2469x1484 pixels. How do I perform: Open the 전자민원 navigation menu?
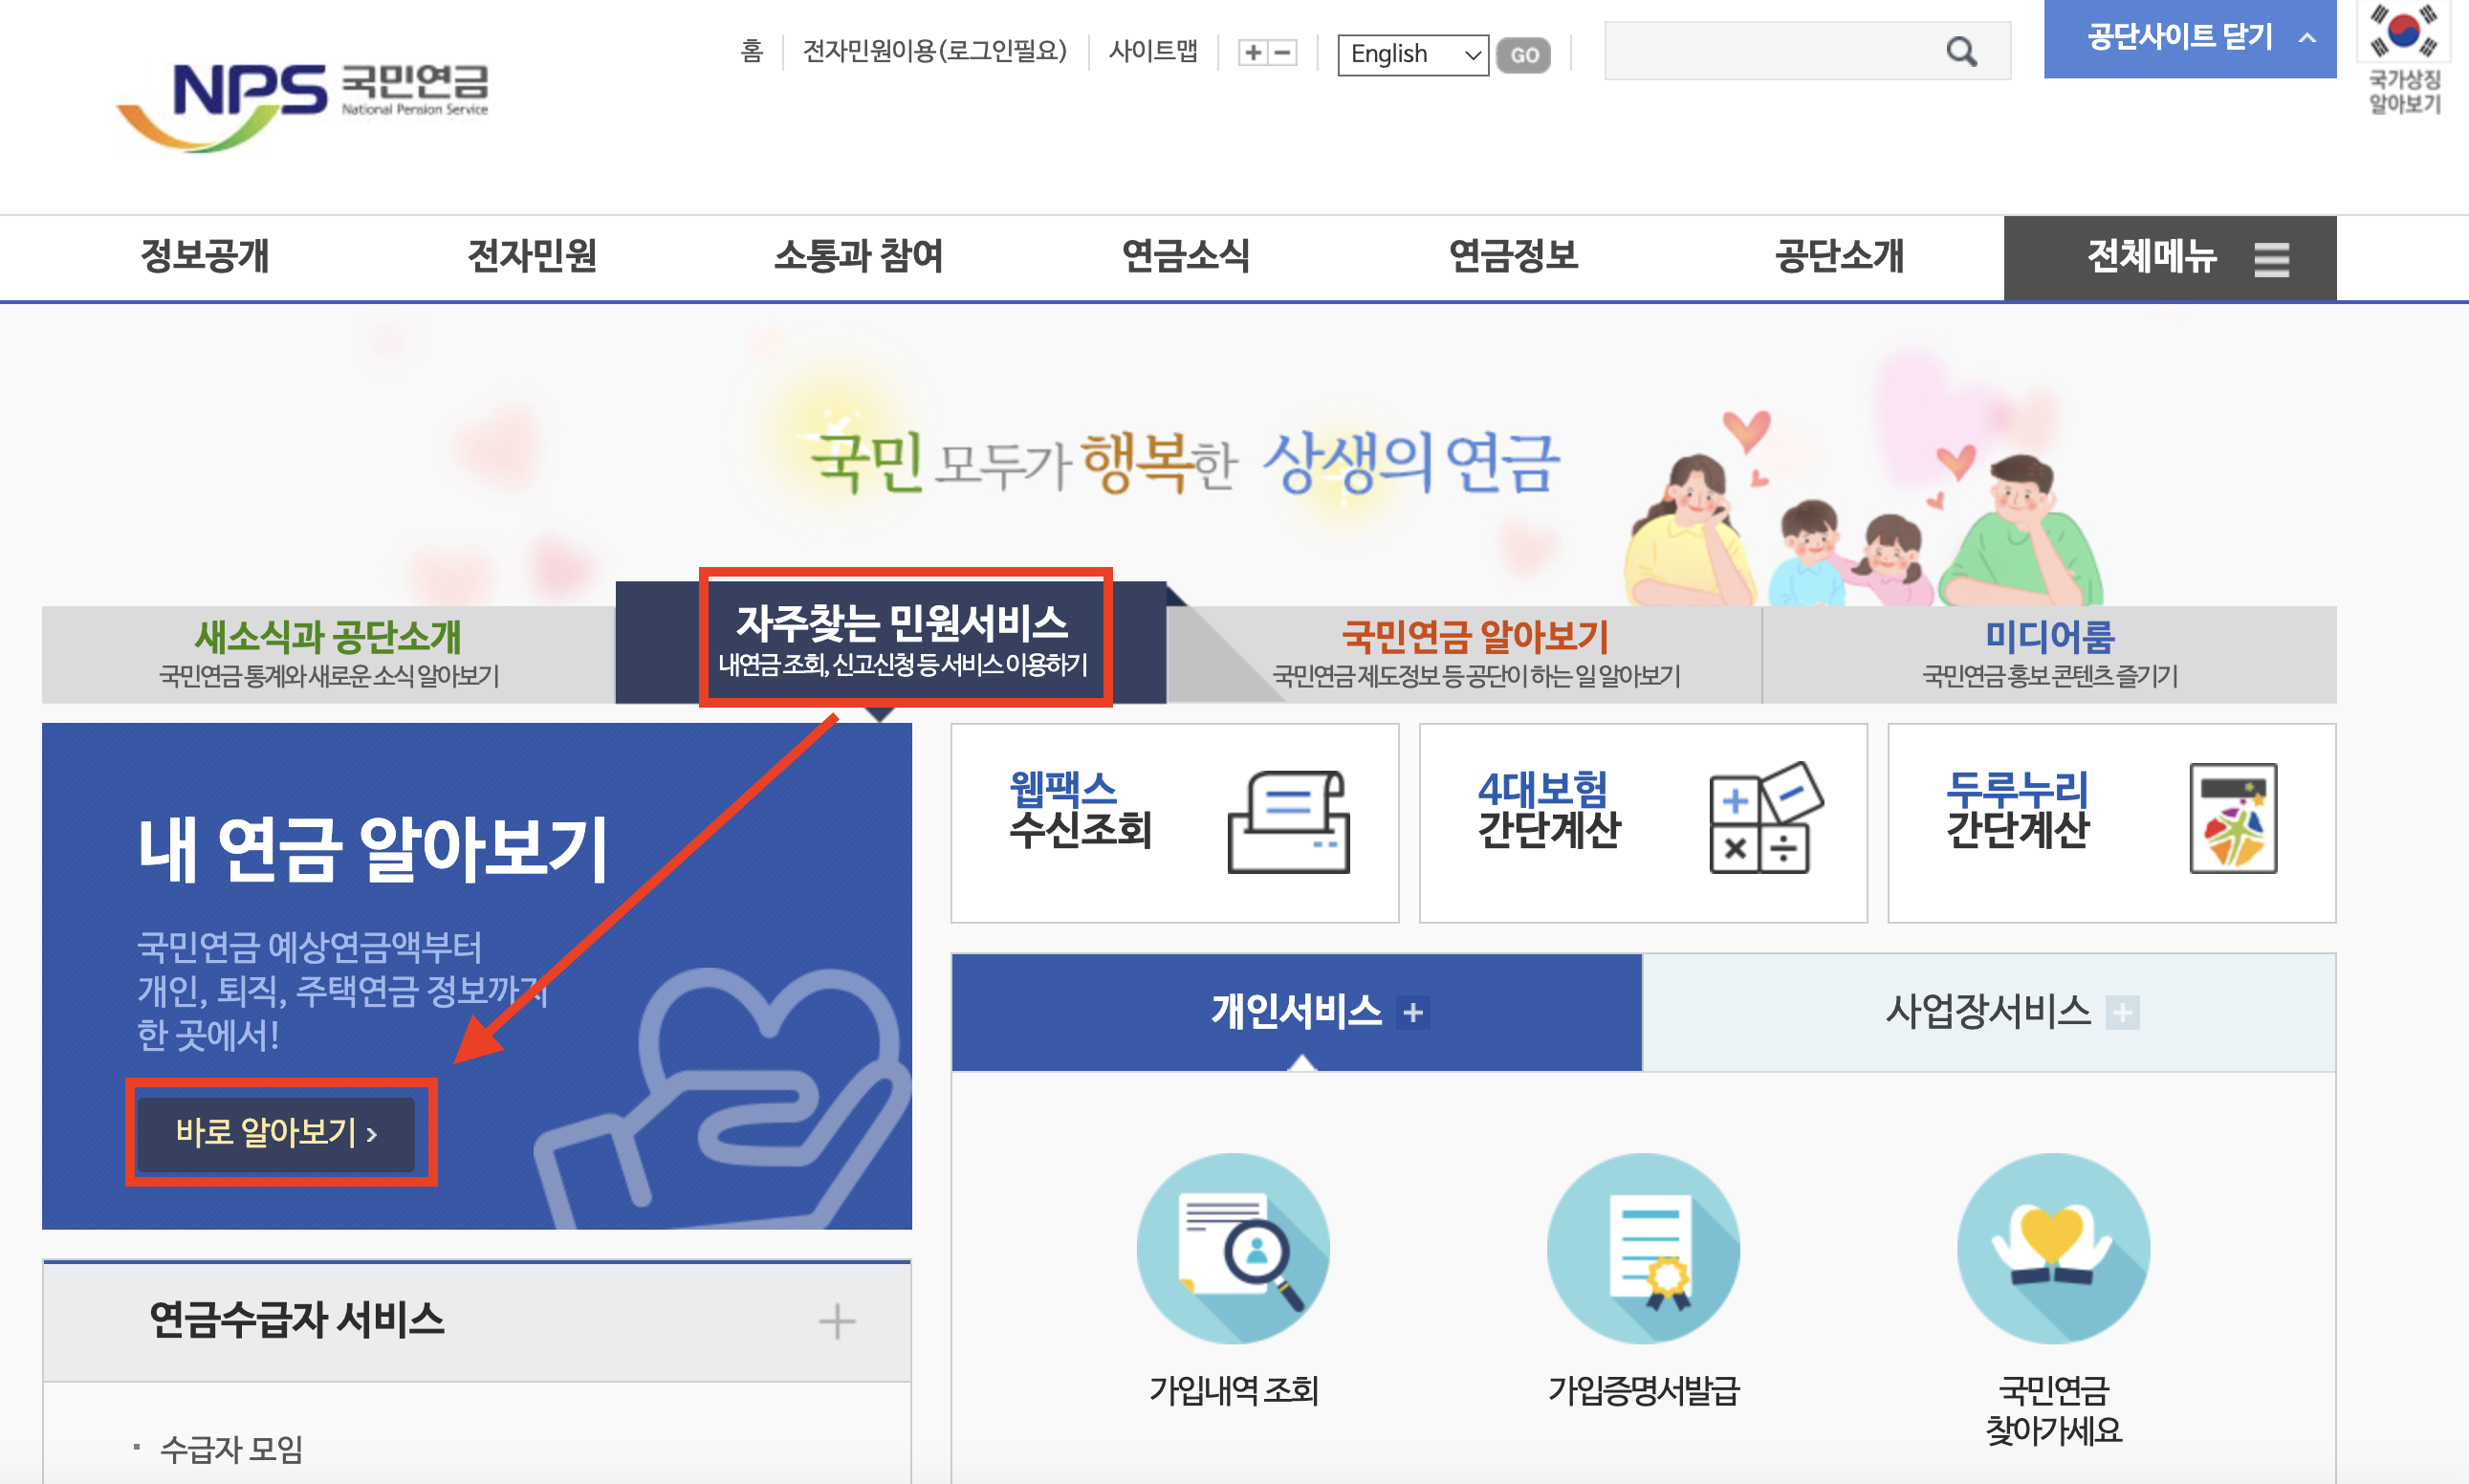point(532,258)
